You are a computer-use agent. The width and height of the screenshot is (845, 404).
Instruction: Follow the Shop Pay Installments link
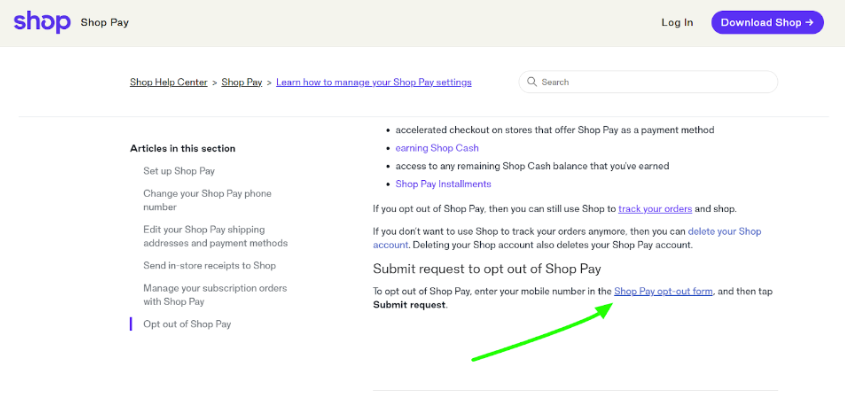coord(444,184)
